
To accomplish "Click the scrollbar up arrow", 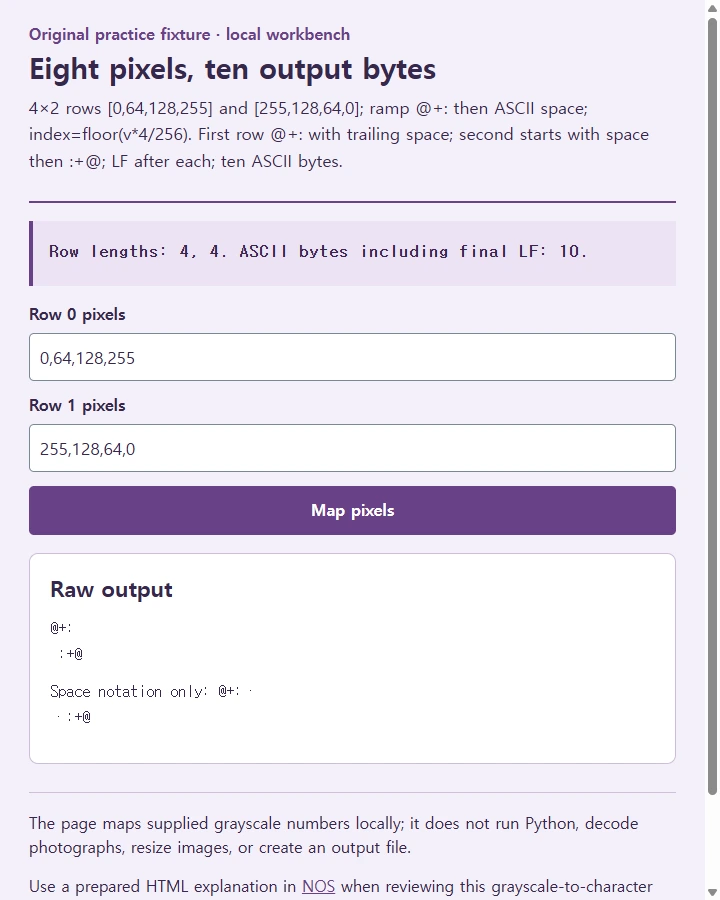I will tap(712, 7).
